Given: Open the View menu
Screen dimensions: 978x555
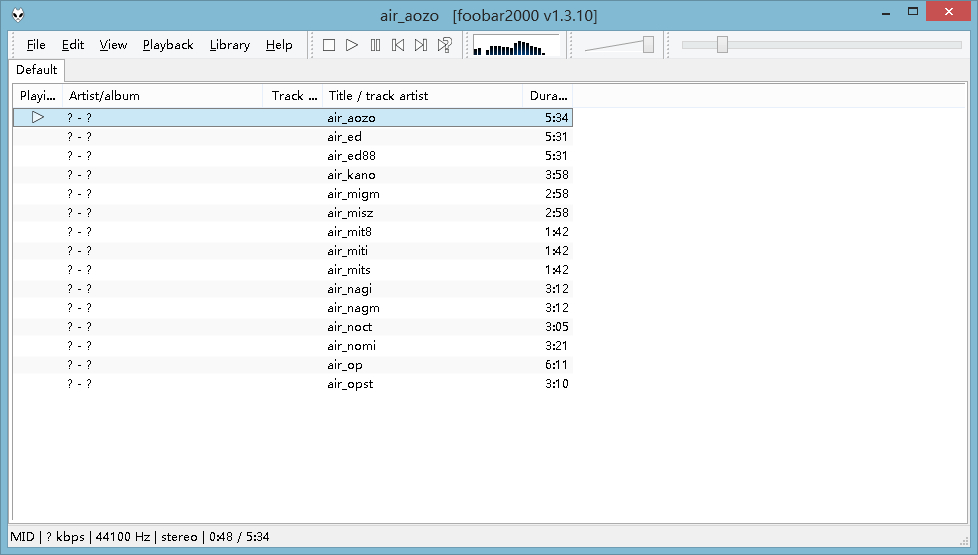Looking at the screenshot, I should point(113,45).
